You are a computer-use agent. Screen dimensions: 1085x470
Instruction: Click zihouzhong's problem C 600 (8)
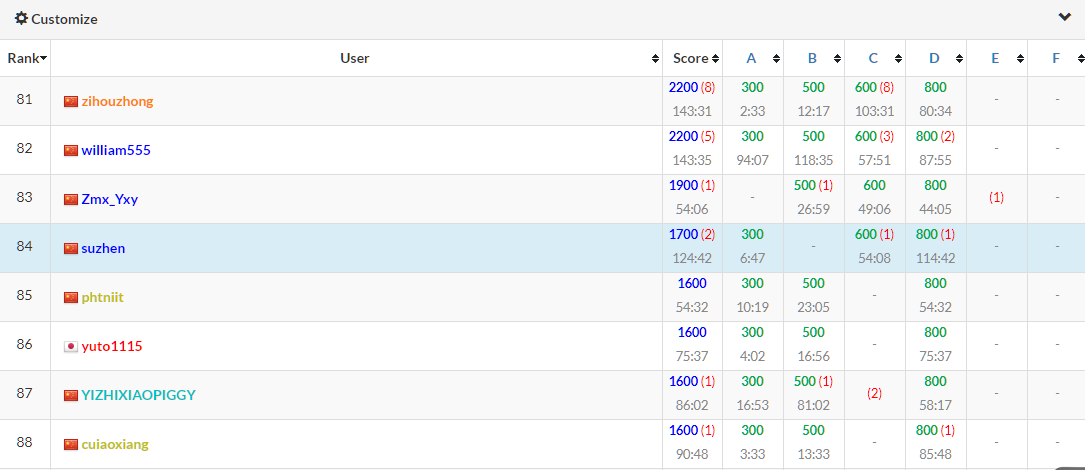click(874, 88)
